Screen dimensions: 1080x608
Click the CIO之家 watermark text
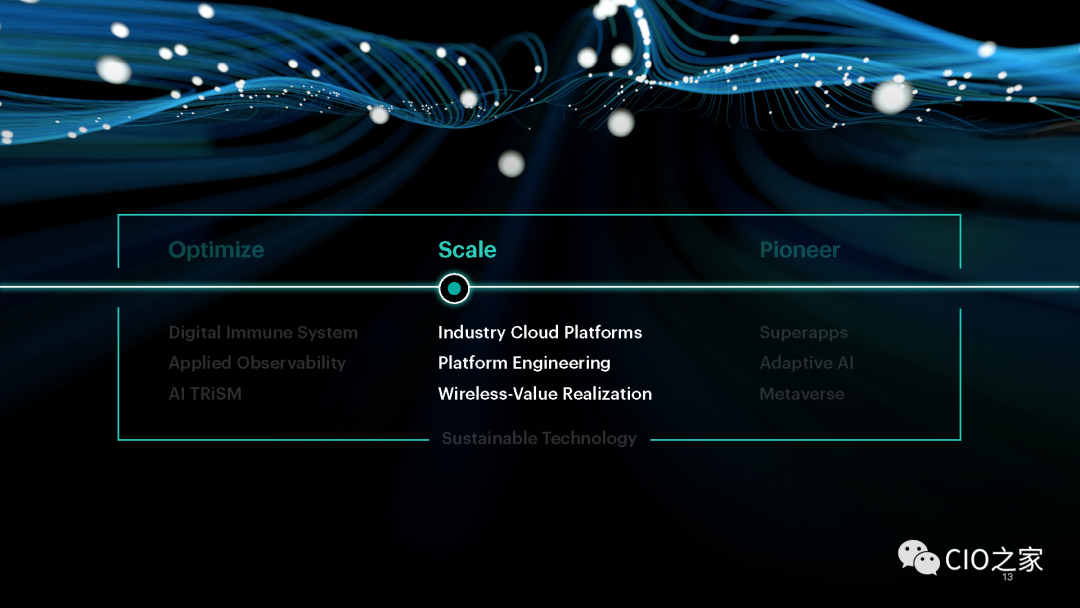tap(993, 558)
